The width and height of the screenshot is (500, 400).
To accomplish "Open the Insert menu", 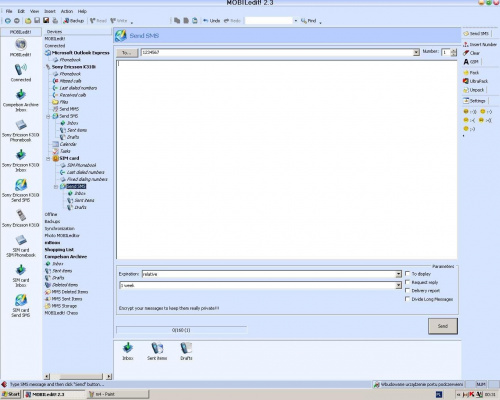I will 50,11.
